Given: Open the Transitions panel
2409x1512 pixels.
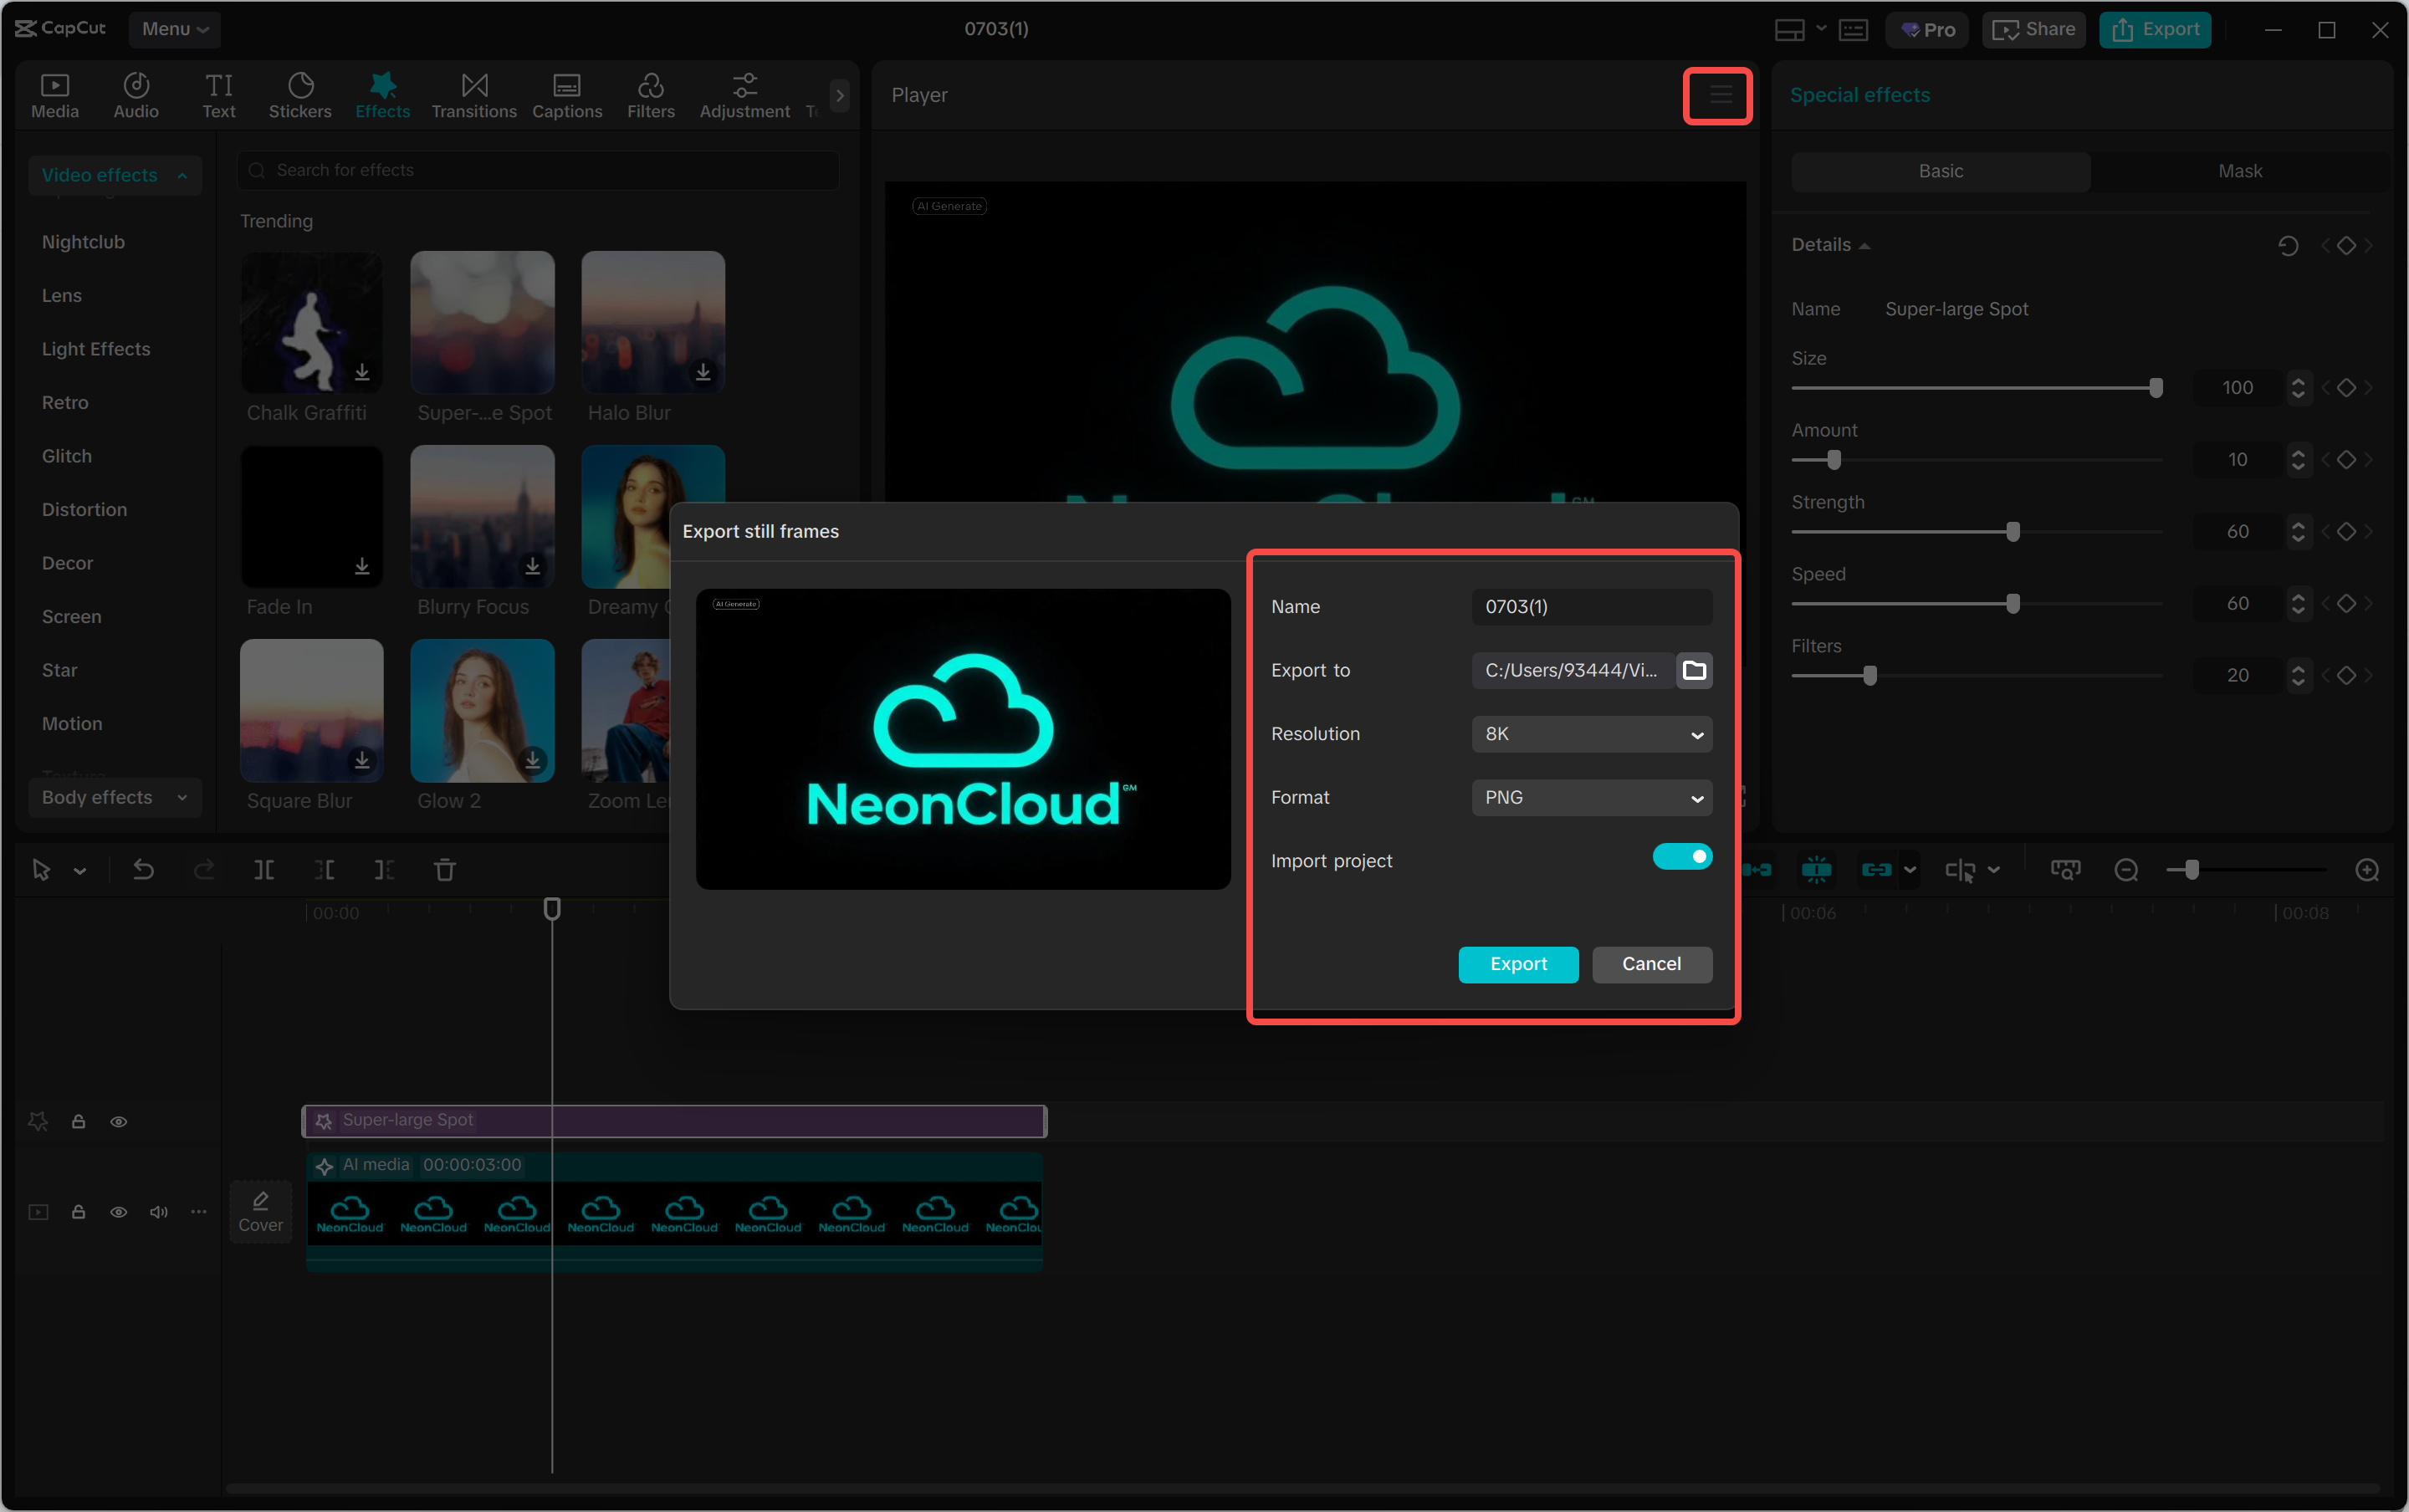Looking at the screenshot, I should tap(473, 95).
